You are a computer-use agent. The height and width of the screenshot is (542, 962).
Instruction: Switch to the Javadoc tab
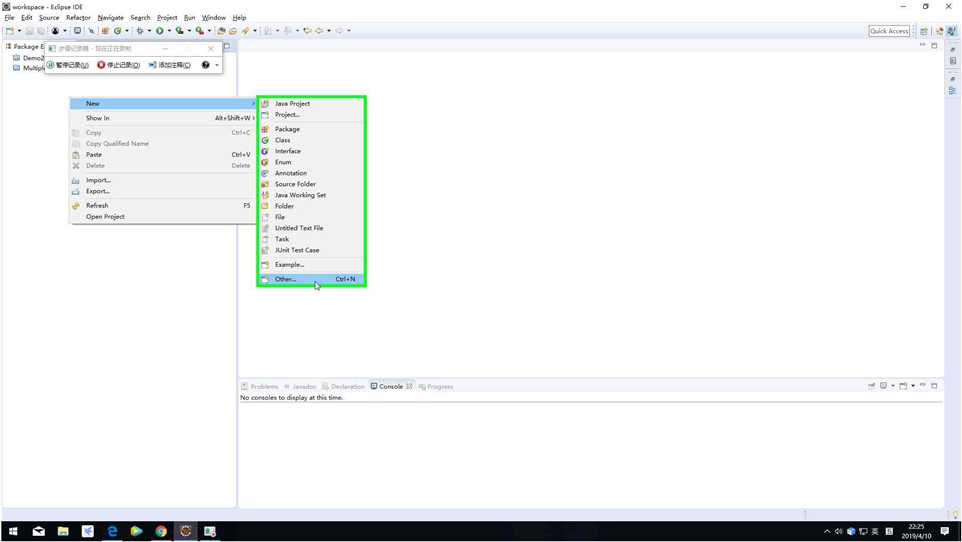[300, 387]
